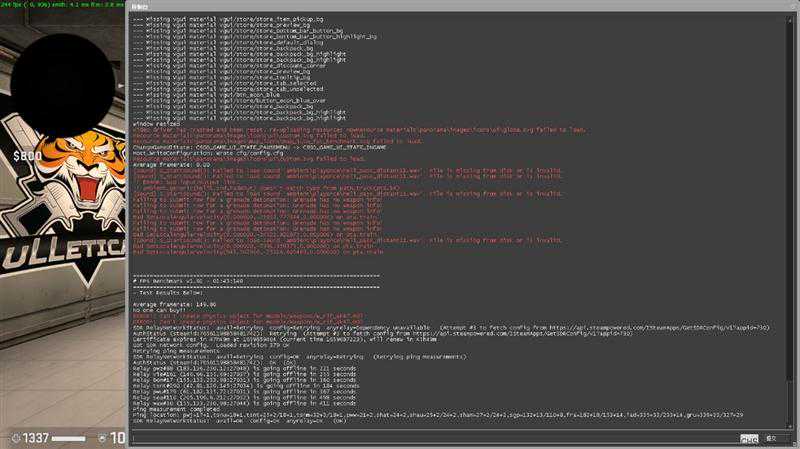This screenshot has width=800, height=449.
Task: Click the armor shield icon in the HUD
Action: [102, 438]
